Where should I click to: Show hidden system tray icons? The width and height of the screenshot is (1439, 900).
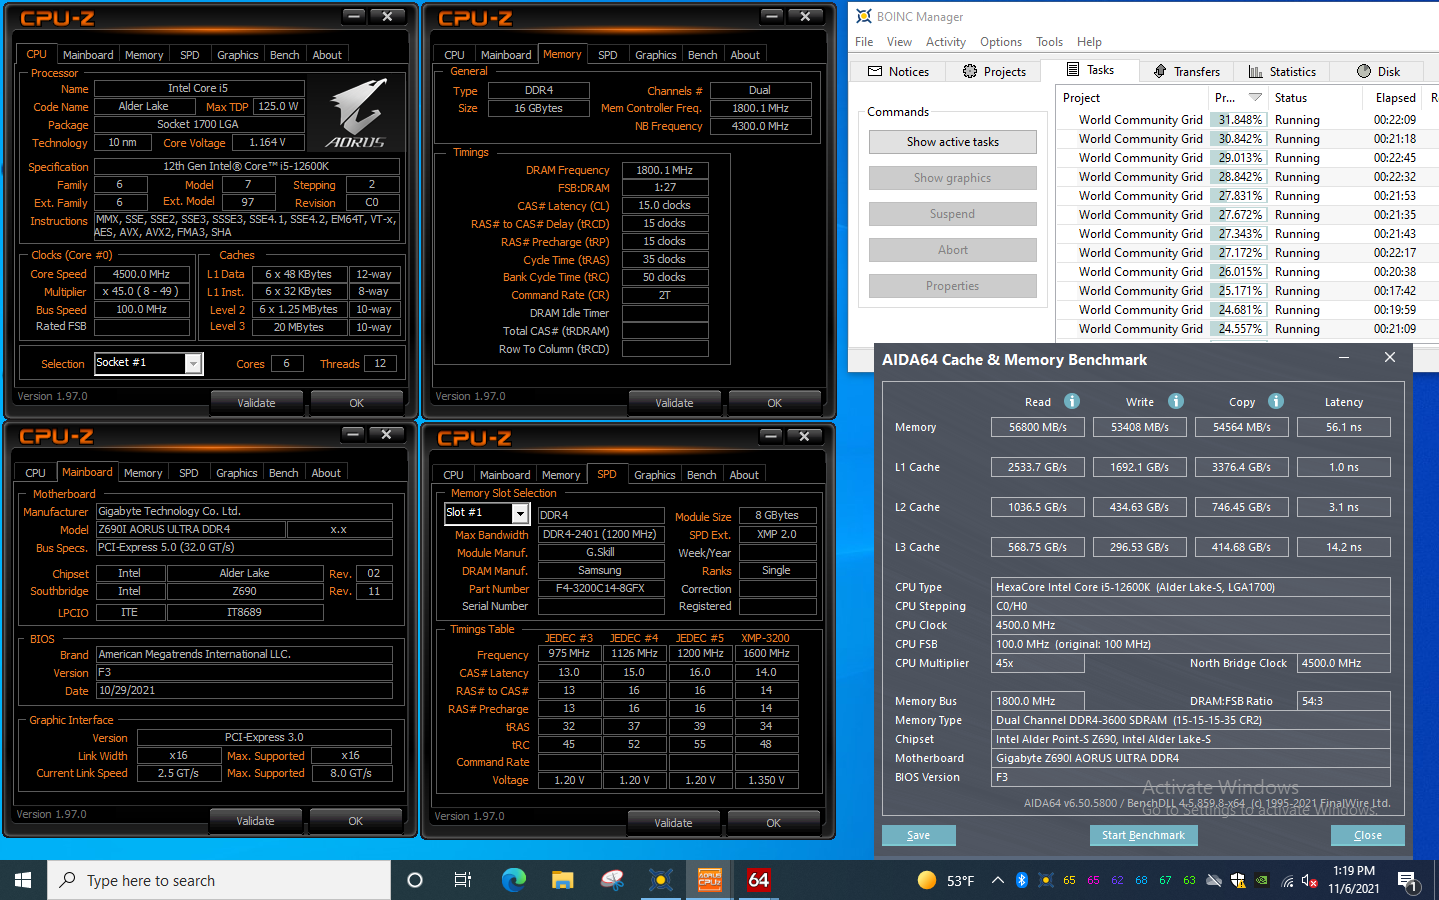click(997, 880)
